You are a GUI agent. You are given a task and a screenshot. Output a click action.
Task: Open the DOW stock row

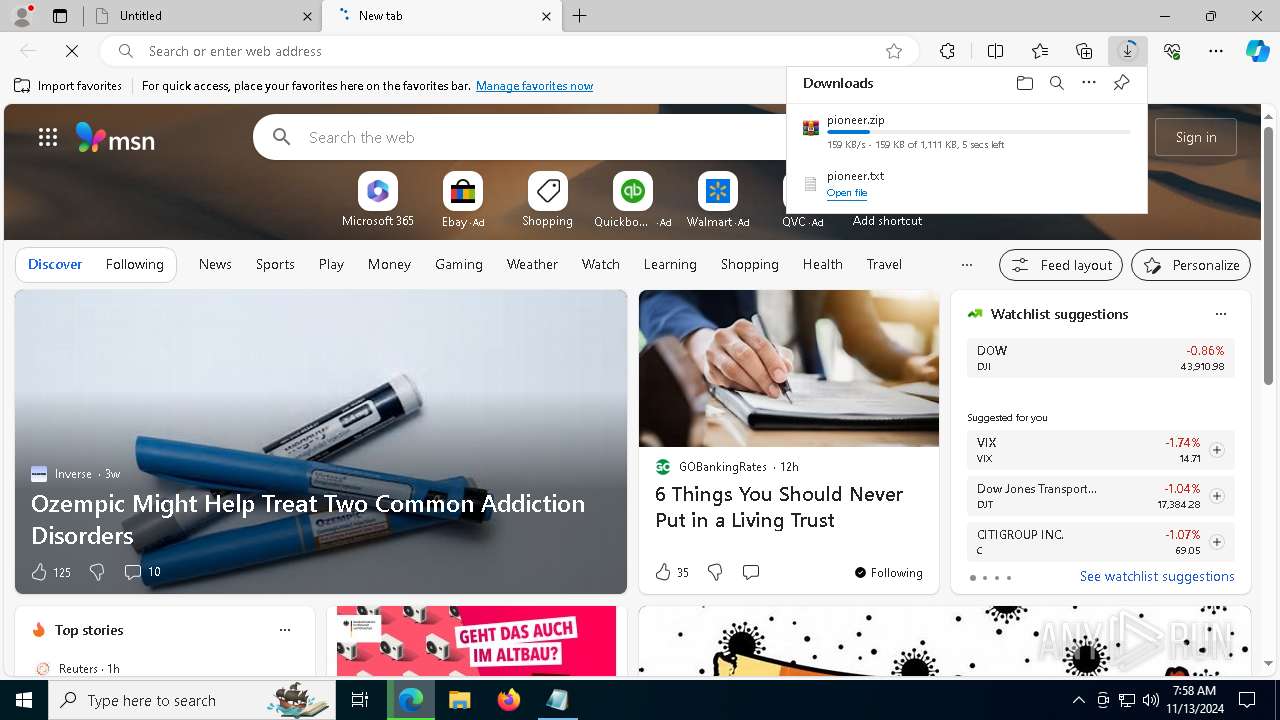point(1100,358)
